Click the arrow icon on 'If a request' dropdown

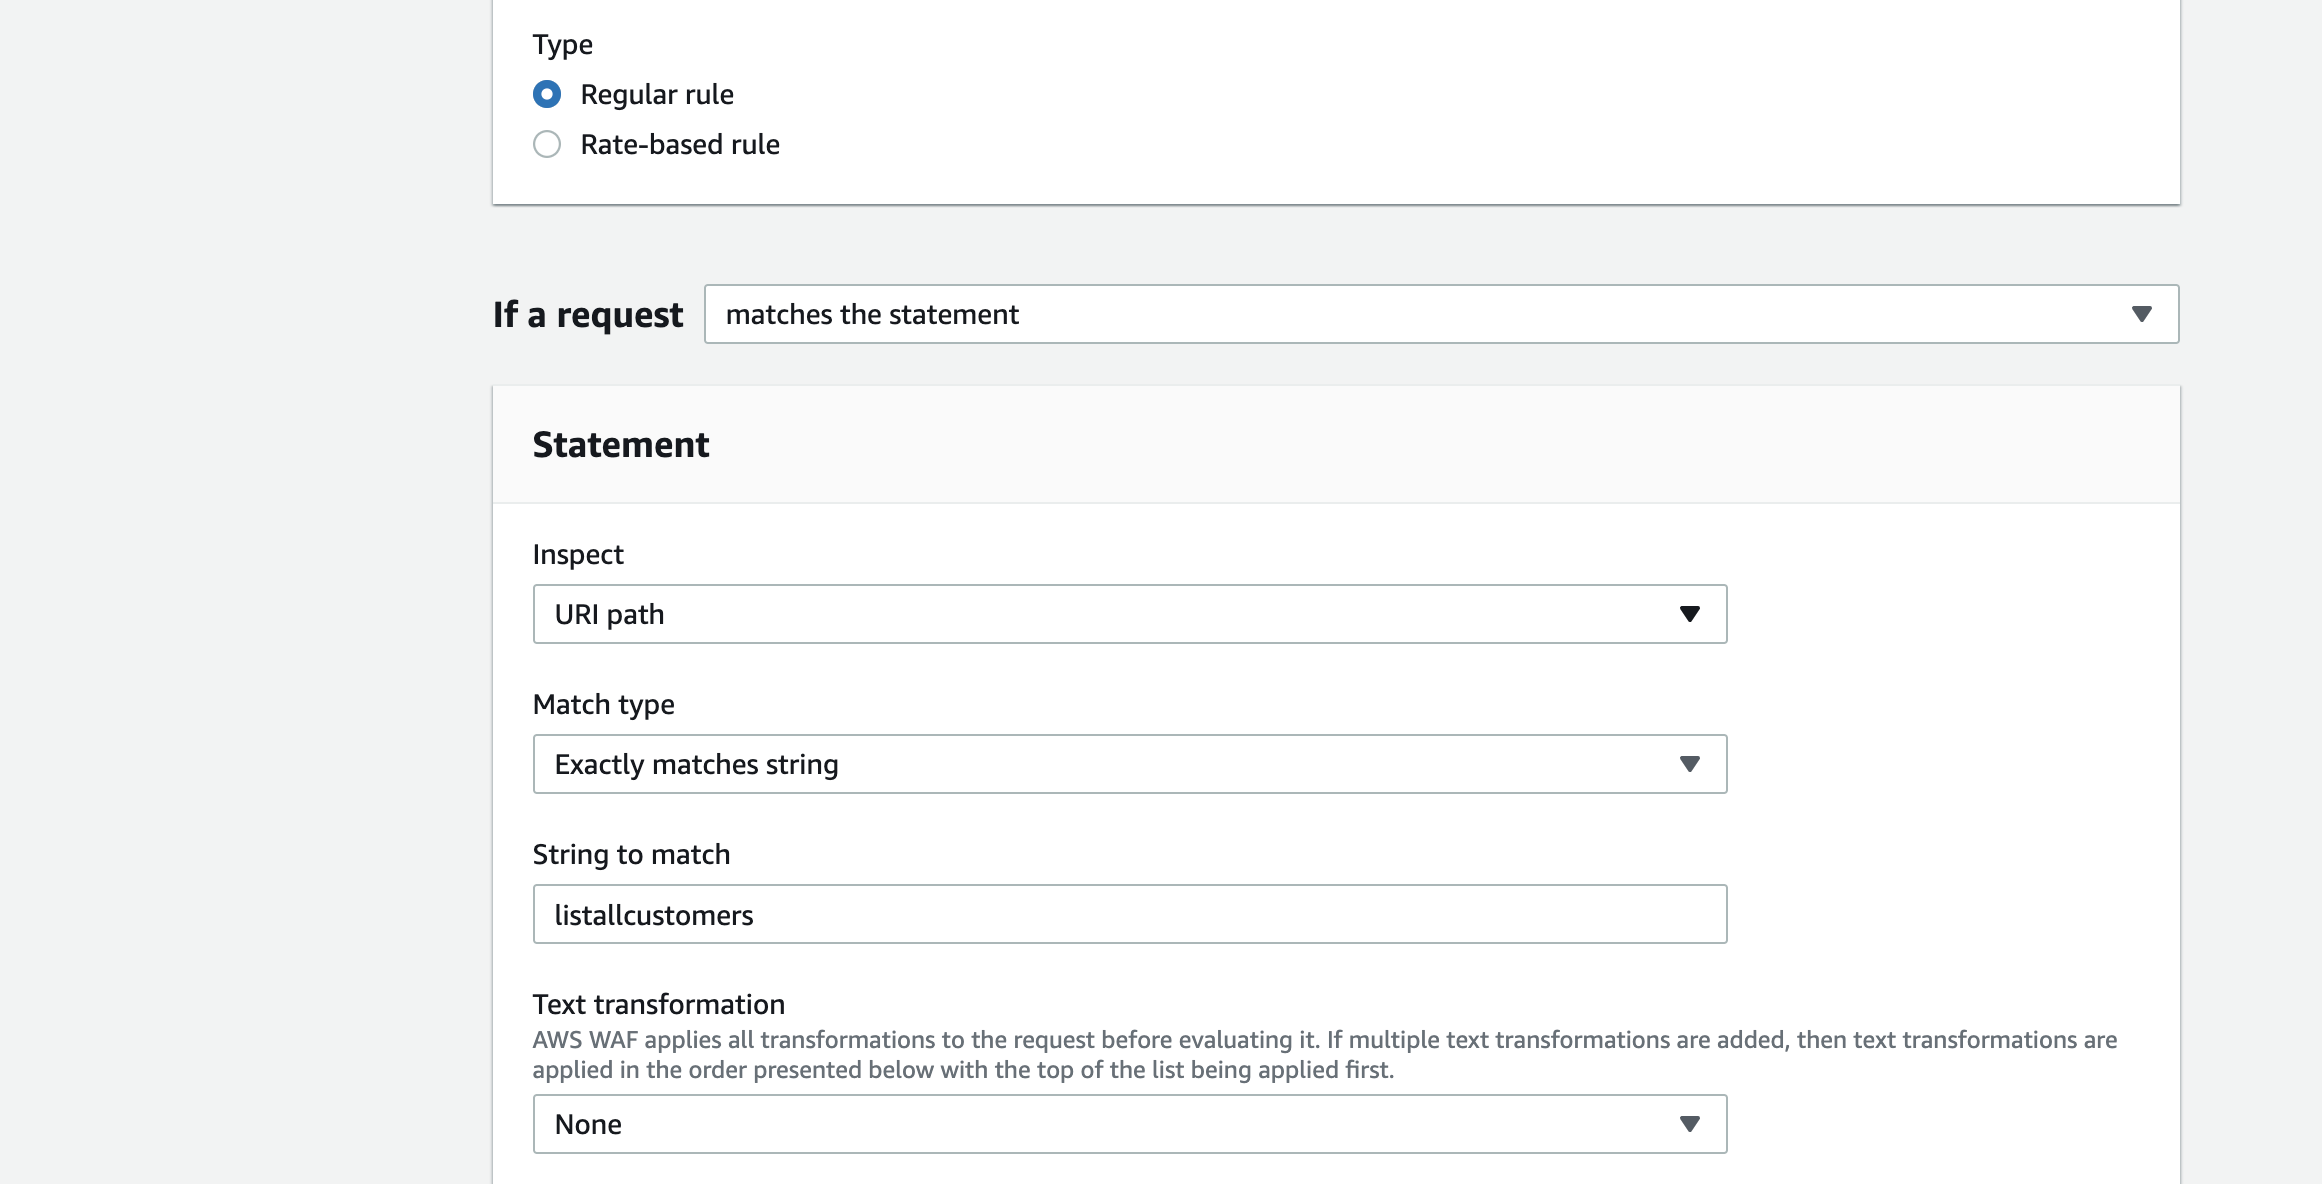pos(2141,314)
